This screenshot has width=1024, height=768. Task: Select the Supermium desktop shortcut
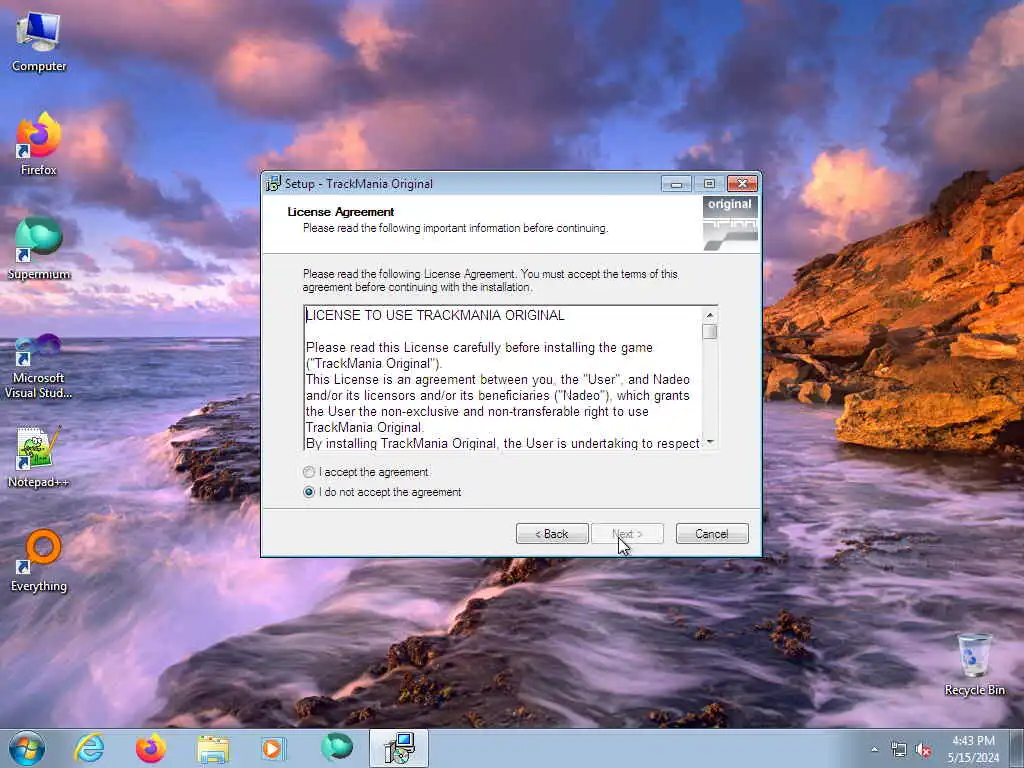click(x=39, y=249)
